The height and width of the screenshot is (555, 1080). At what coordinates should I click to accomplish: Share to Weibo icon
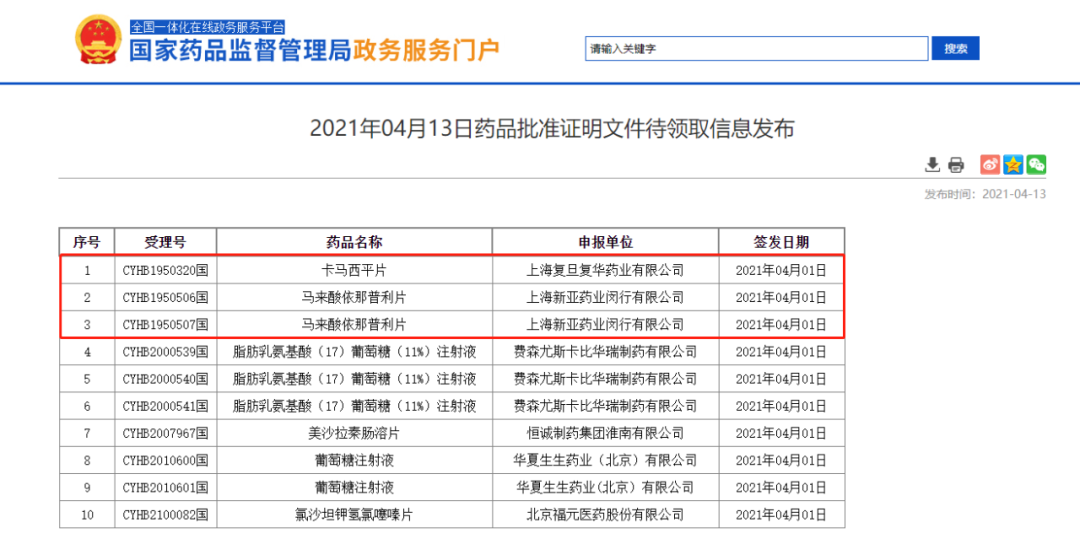click(990, 165)
